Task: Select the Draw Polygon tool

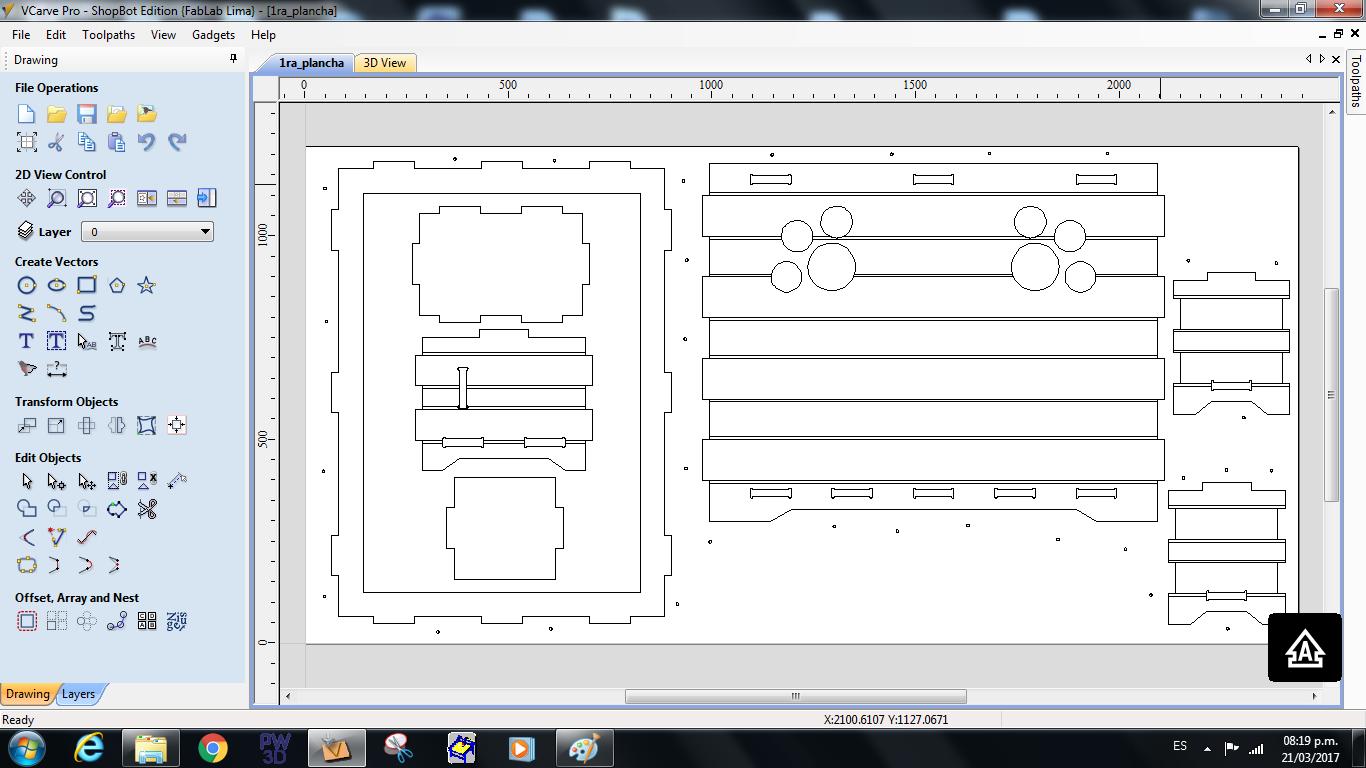Action: (117, 286)
